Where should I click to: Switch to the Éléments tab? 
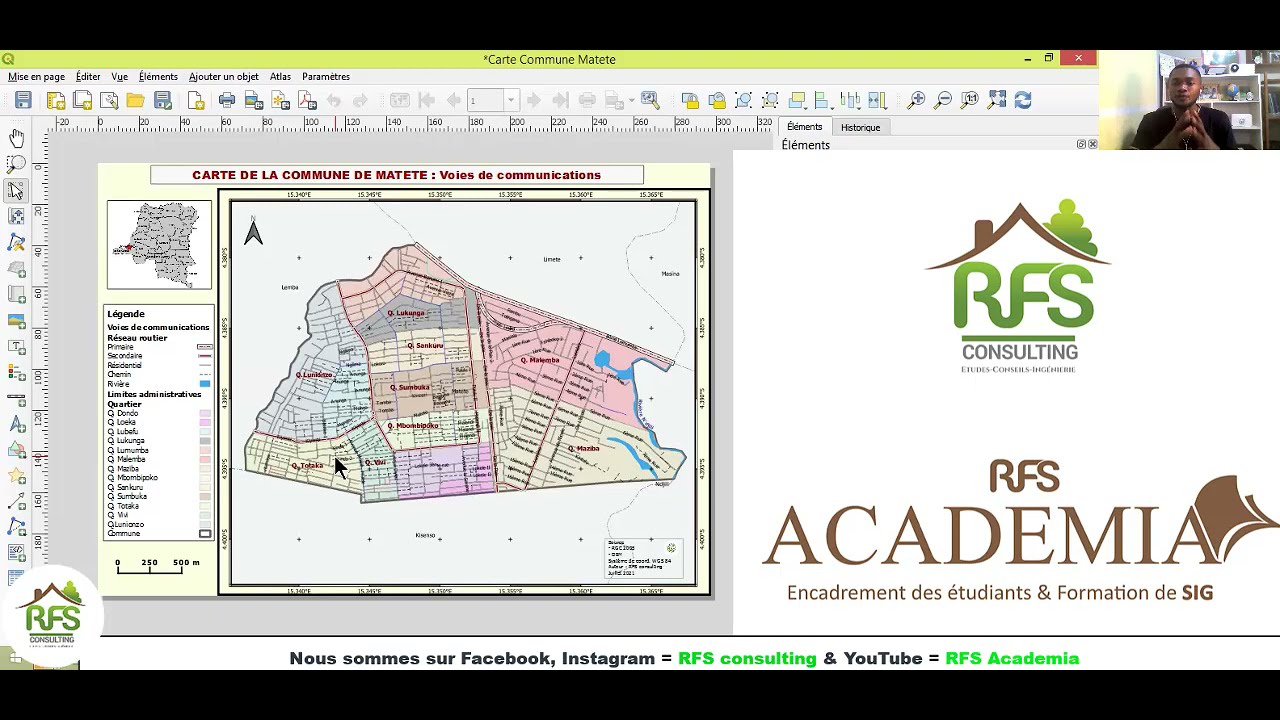(x=804, y=127)
